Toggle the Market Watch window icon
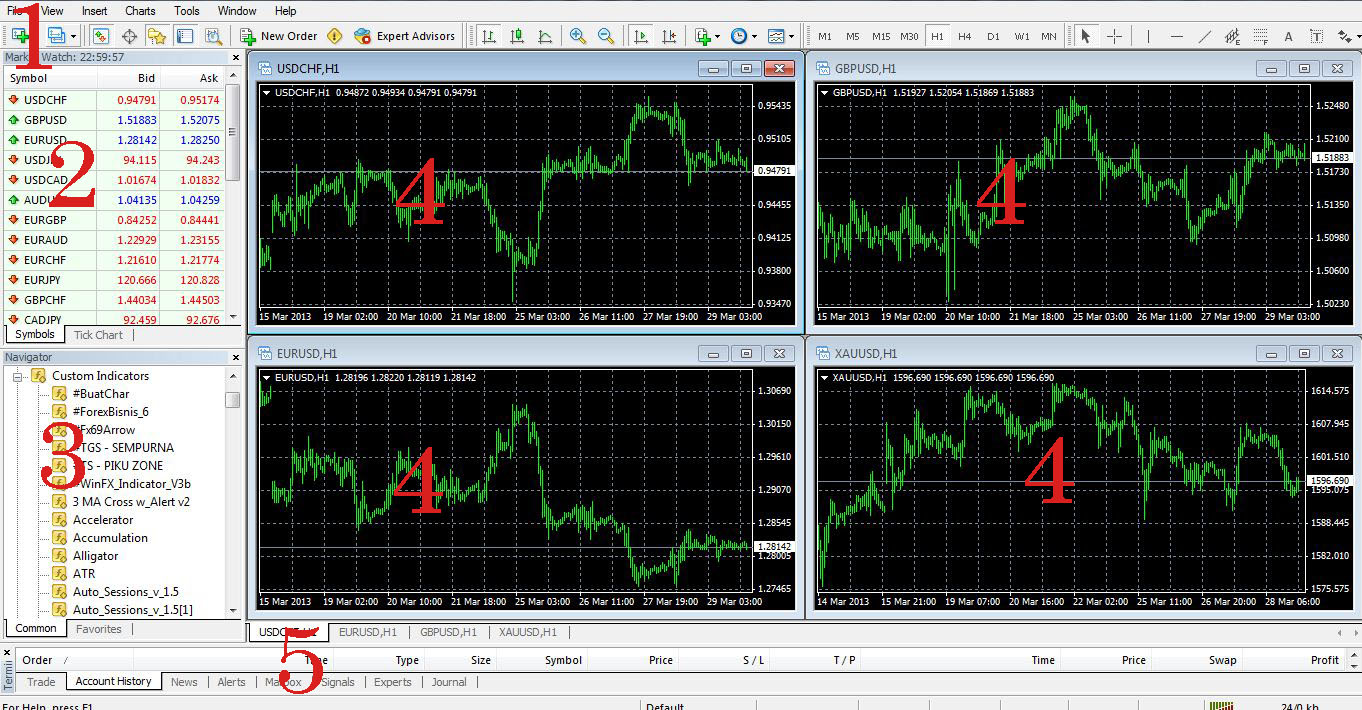The width and height of the screenshot is (1362, 710). (x=101, y=36)
